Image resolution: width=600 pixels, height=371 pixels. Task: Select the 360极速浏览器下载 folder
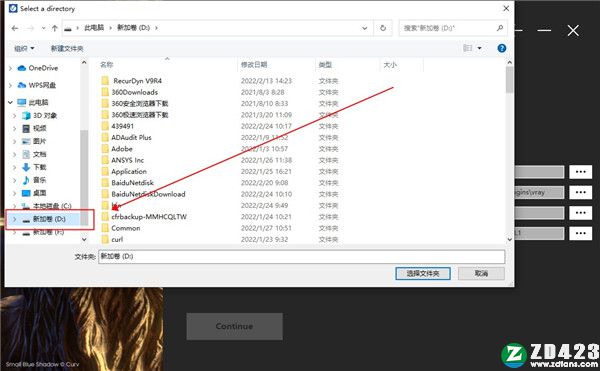(x=139, y=115)
